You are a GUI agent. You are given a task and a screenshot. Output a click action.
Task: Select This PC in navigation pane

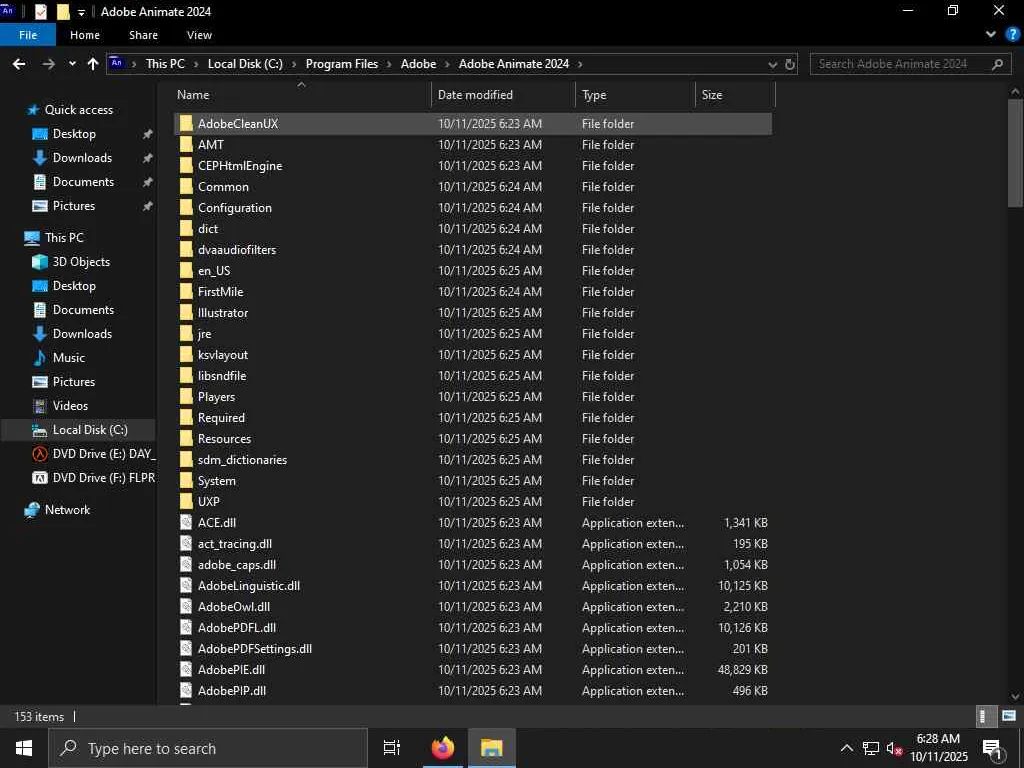(x=64, y=238)
